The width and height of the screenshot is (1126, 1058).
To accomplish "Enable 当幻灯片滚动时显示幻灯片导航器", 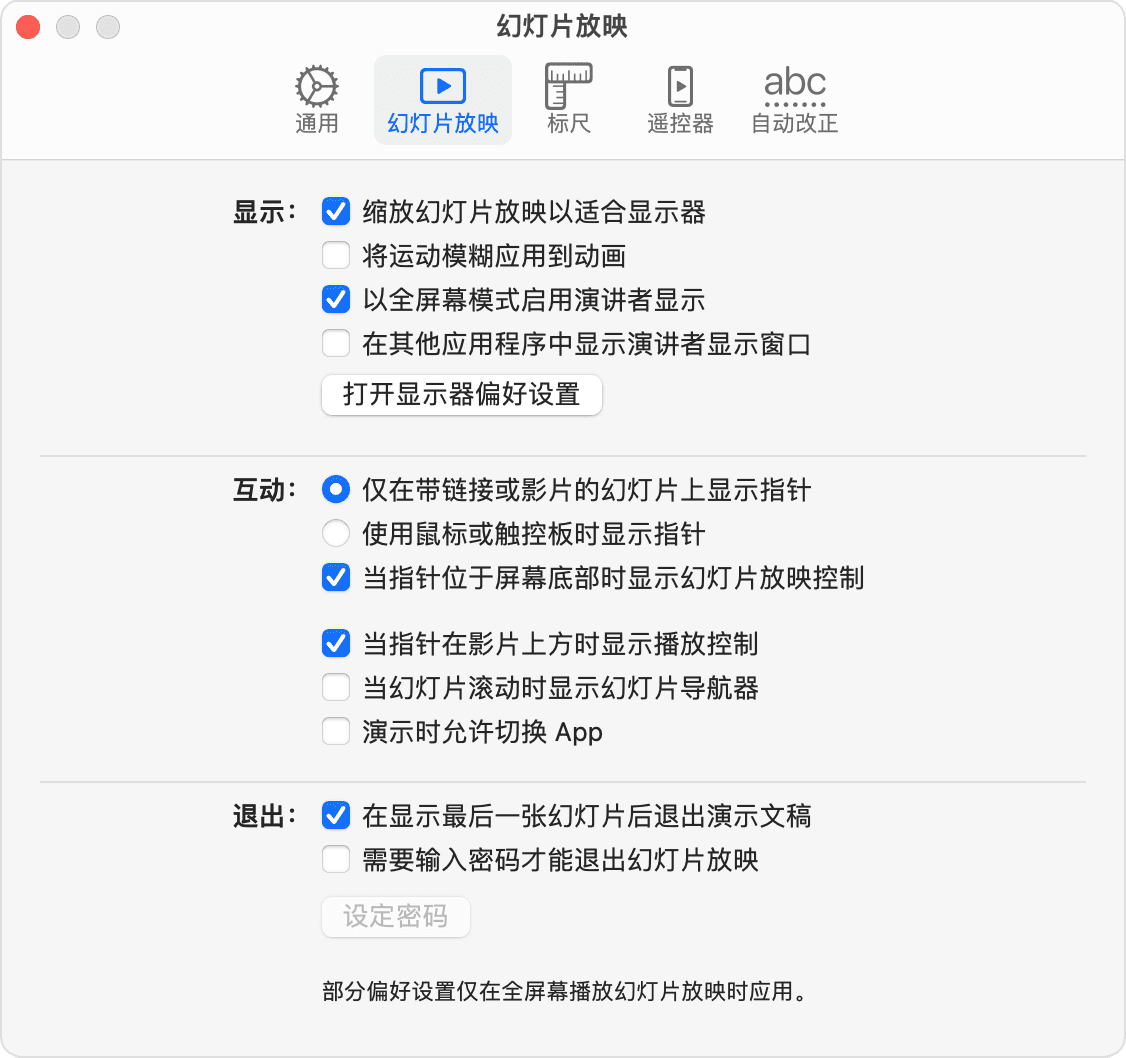I will point(336,687).
